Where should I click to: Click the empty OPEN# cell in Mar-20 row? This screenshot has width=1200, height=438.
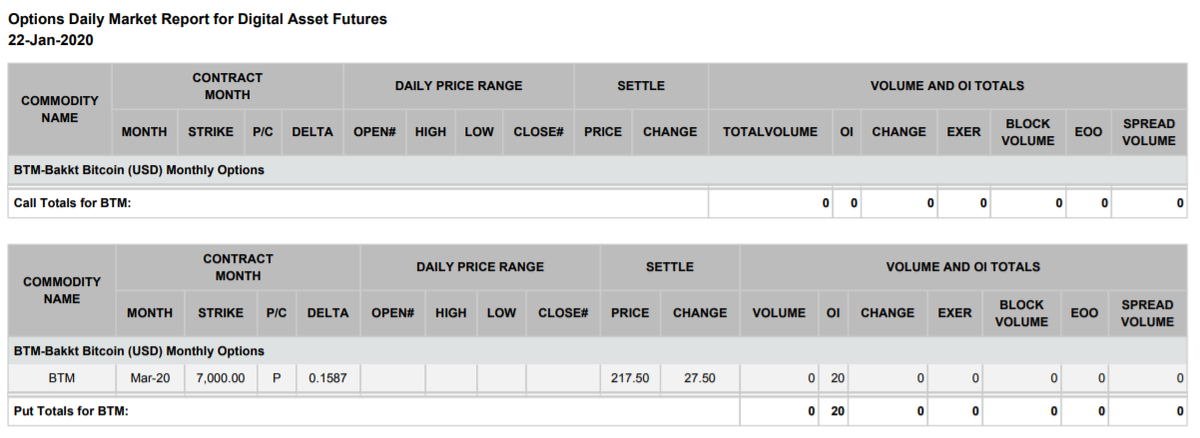click(x=392, y=378)
